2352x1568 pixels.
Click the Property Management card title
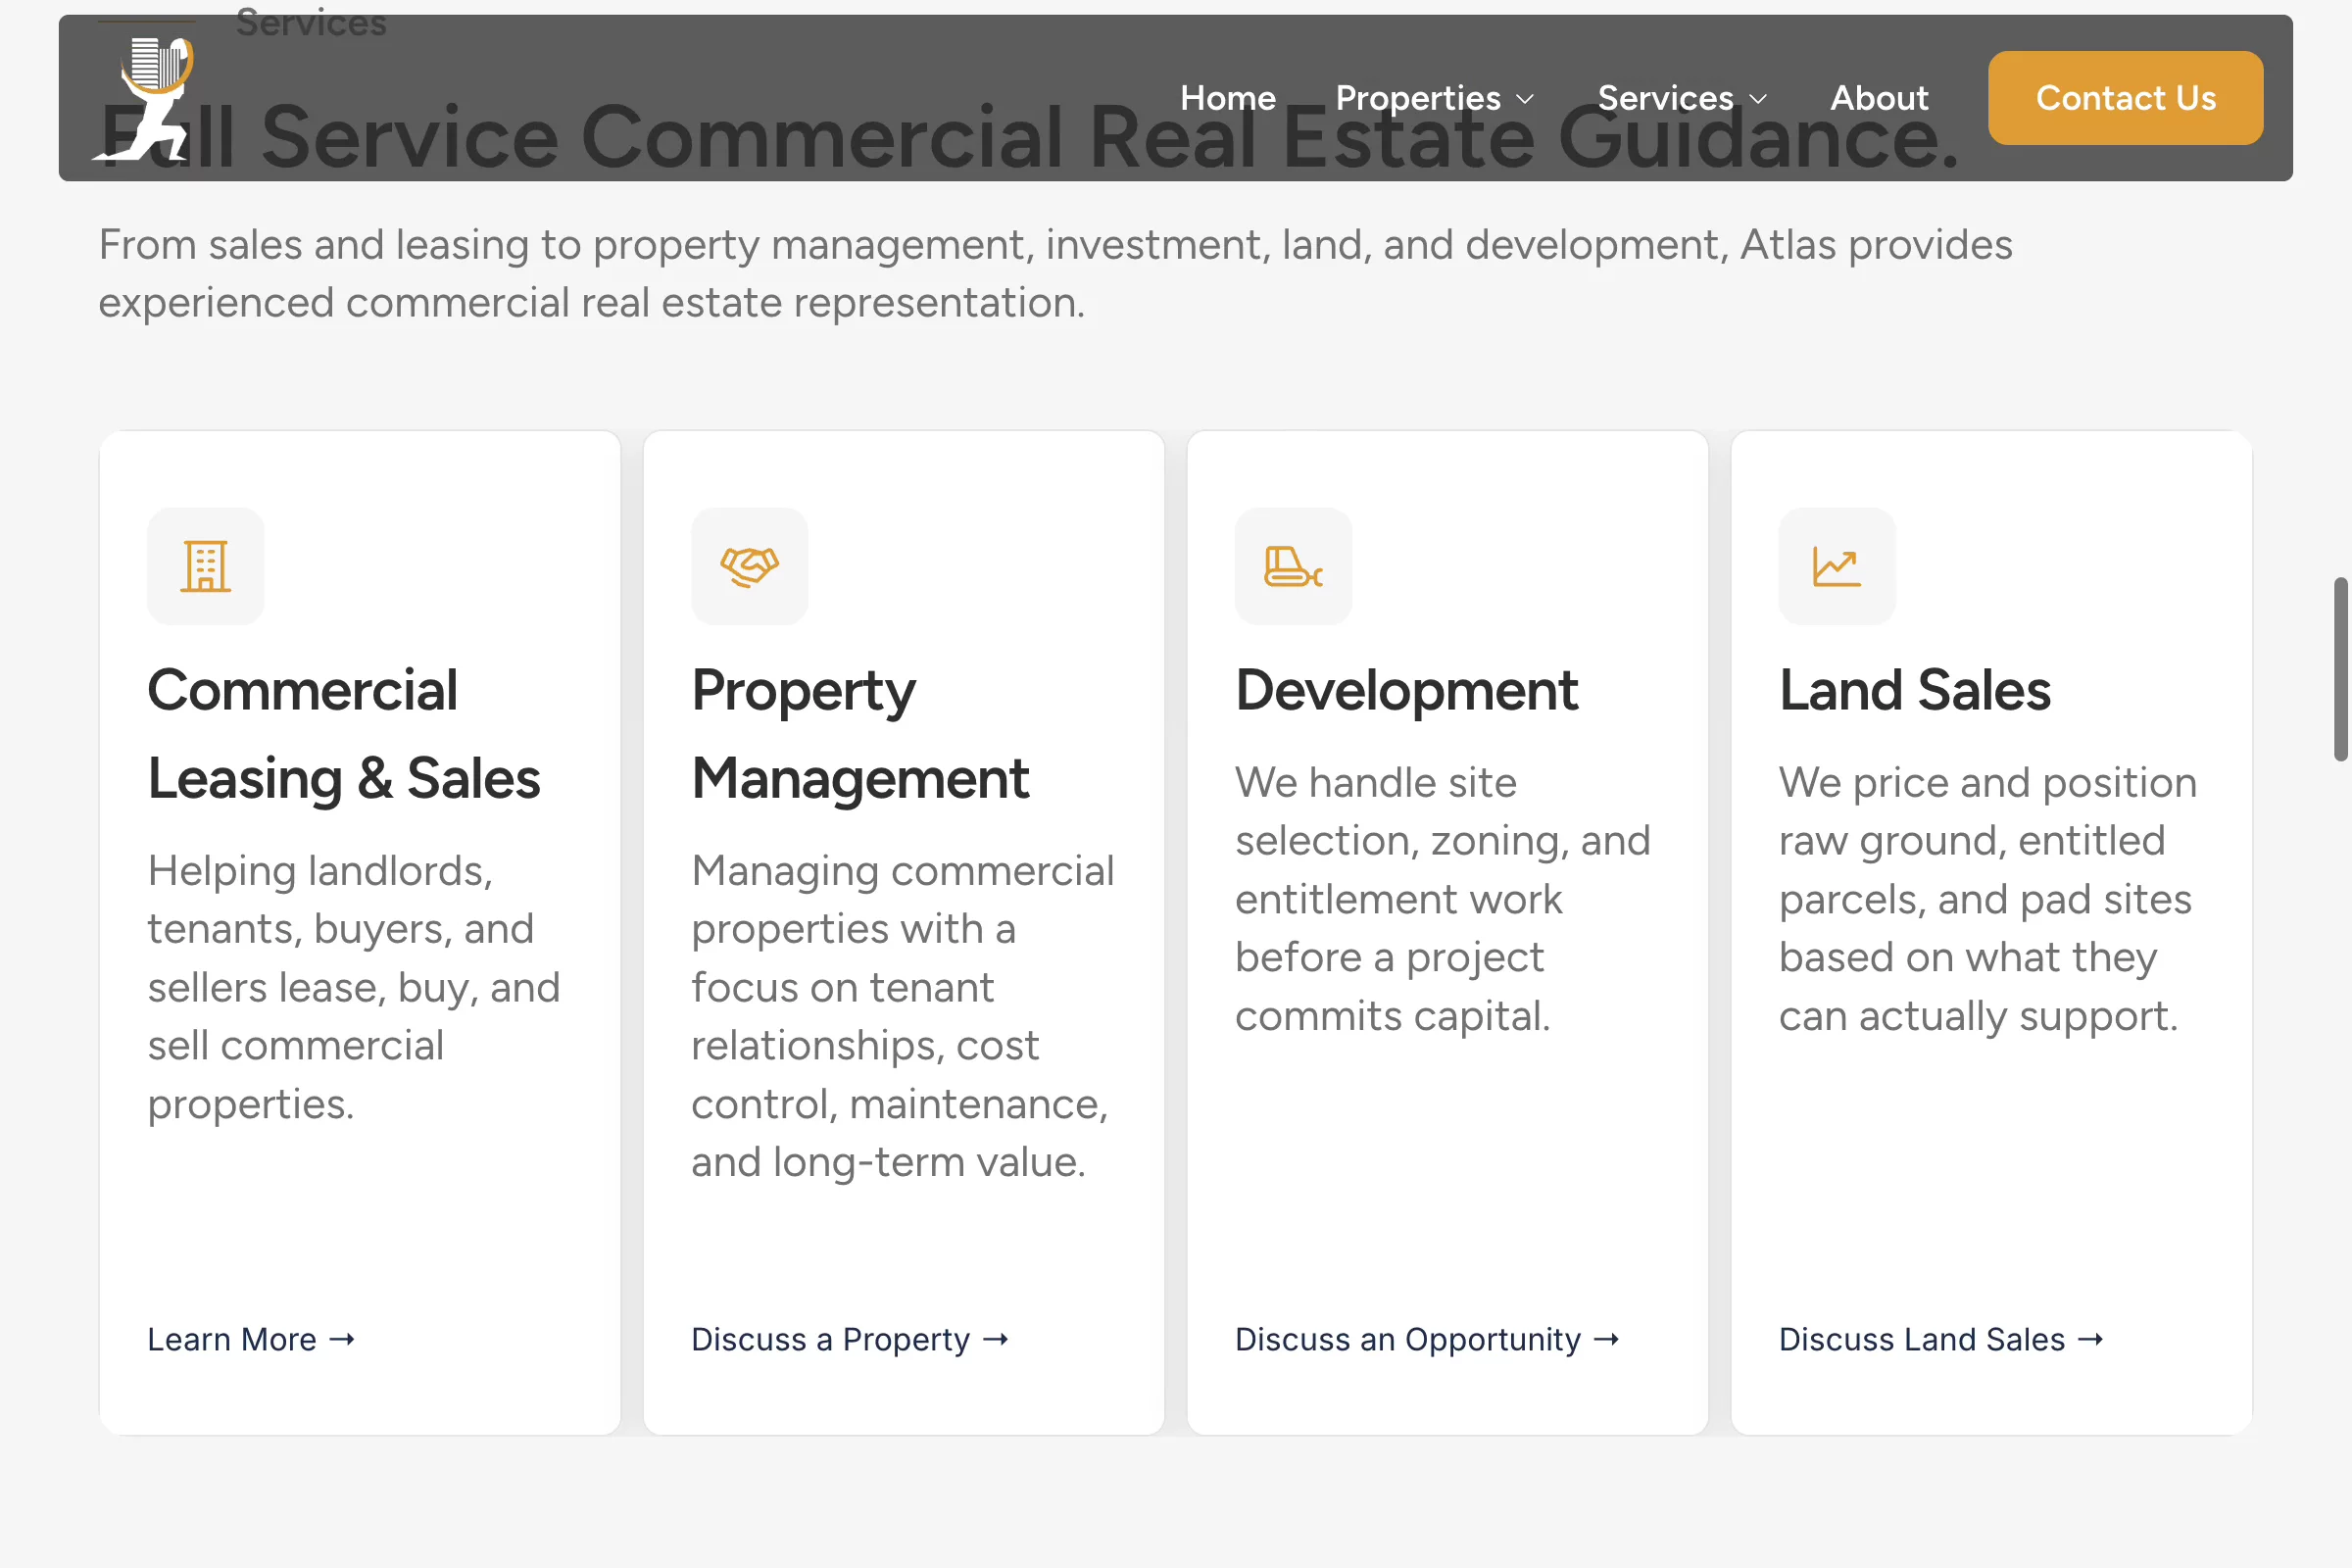click(x=860, y=734)
